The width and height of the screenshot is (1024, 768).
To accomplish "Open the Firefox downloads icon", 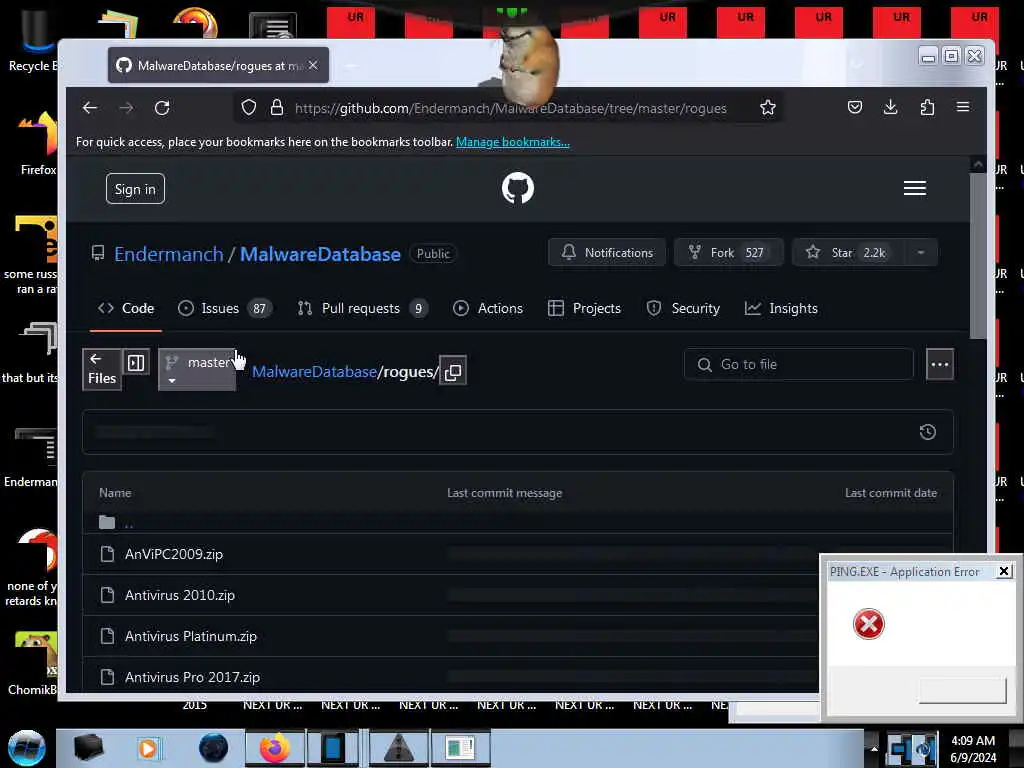I will pos(890,107).
